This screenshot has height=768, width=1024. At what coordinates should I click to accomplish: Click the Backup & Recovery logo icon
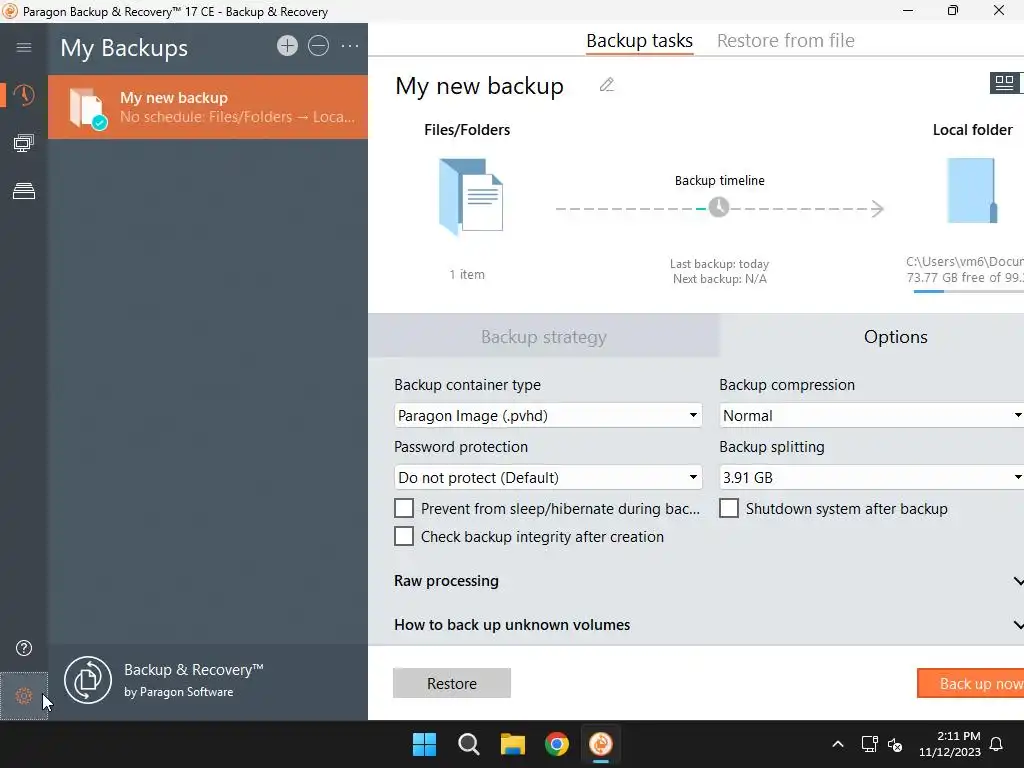point(88,680)
